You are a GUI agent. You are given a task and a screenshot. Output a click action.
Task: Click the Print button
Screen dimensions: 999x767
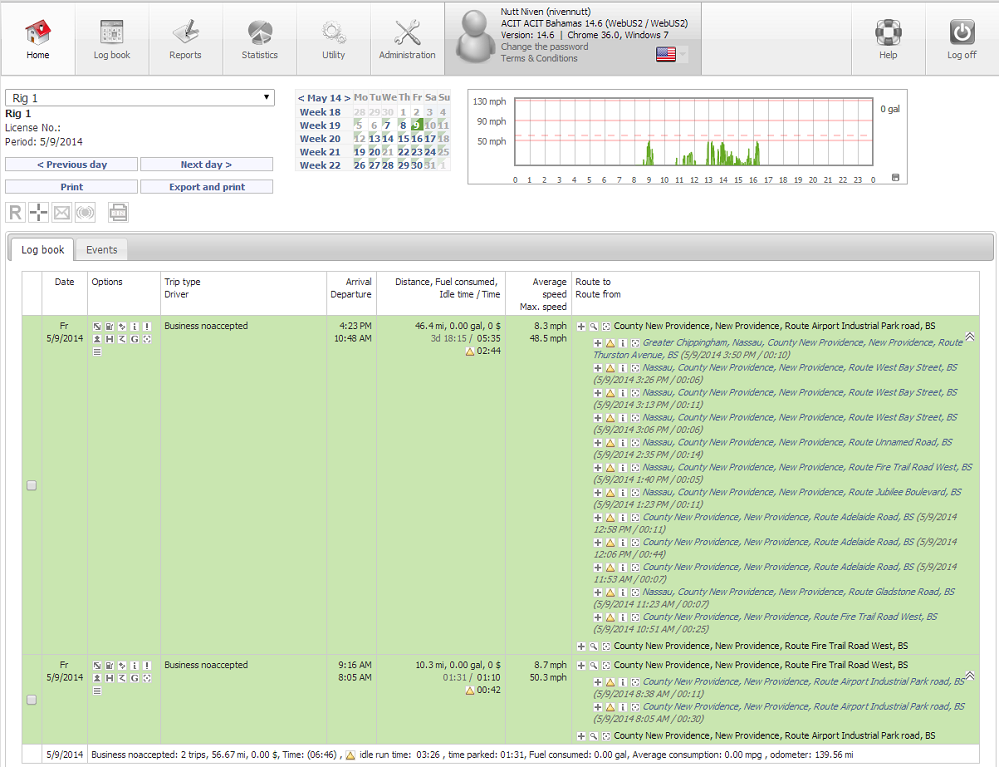[71, 187]
